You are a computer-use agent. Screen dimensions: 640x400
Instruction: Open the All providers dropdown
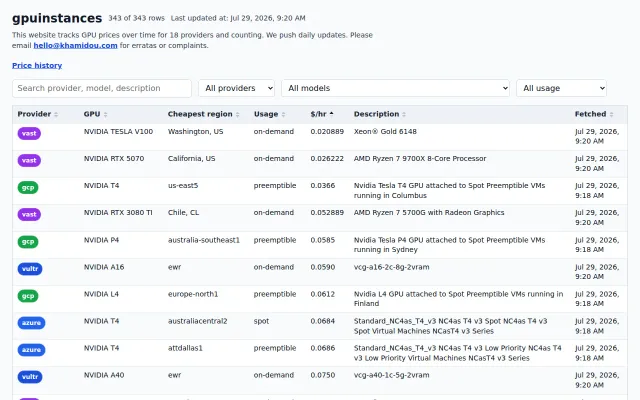[236, 88]
